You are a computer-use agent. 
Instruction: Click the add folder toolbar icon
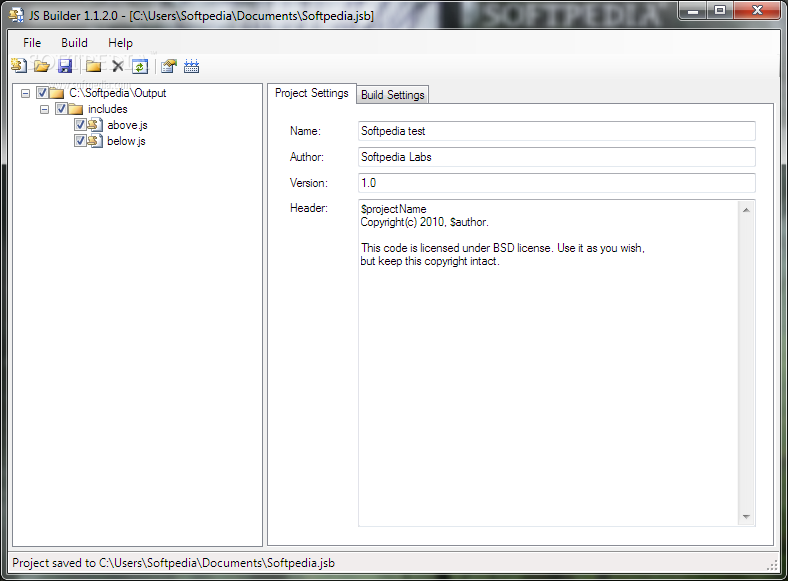[93, 66]
